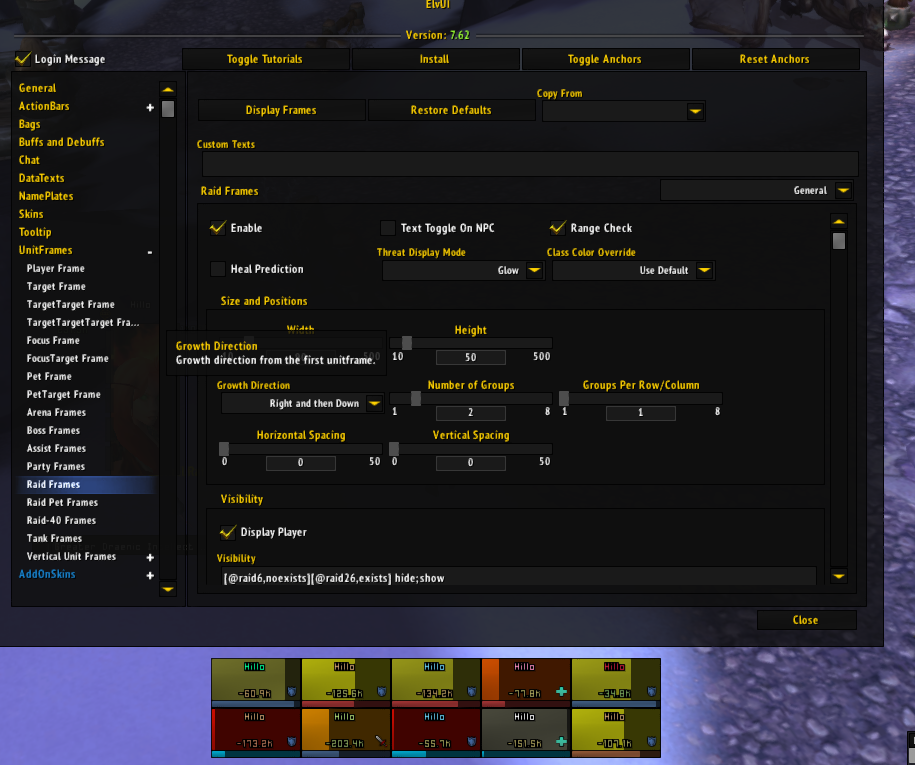Click sidebar scroll down arrow

[x=167, y=589]
